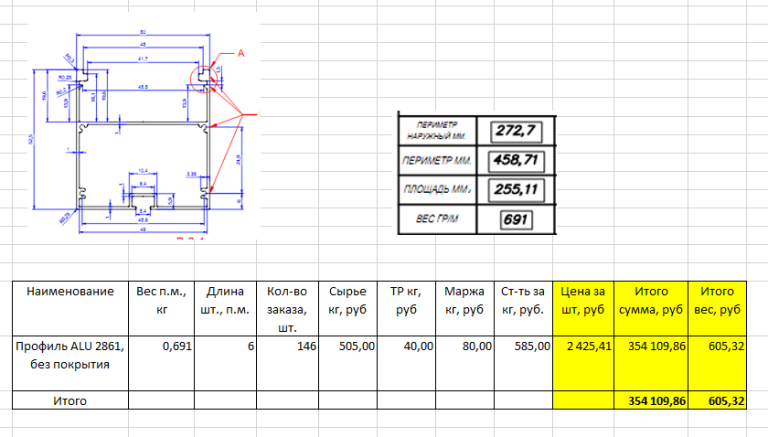This screenshot has width=768, height=437.
Task: Select 605,32 in the profile row
Action: pyautogui.click(x=718, y=364)
